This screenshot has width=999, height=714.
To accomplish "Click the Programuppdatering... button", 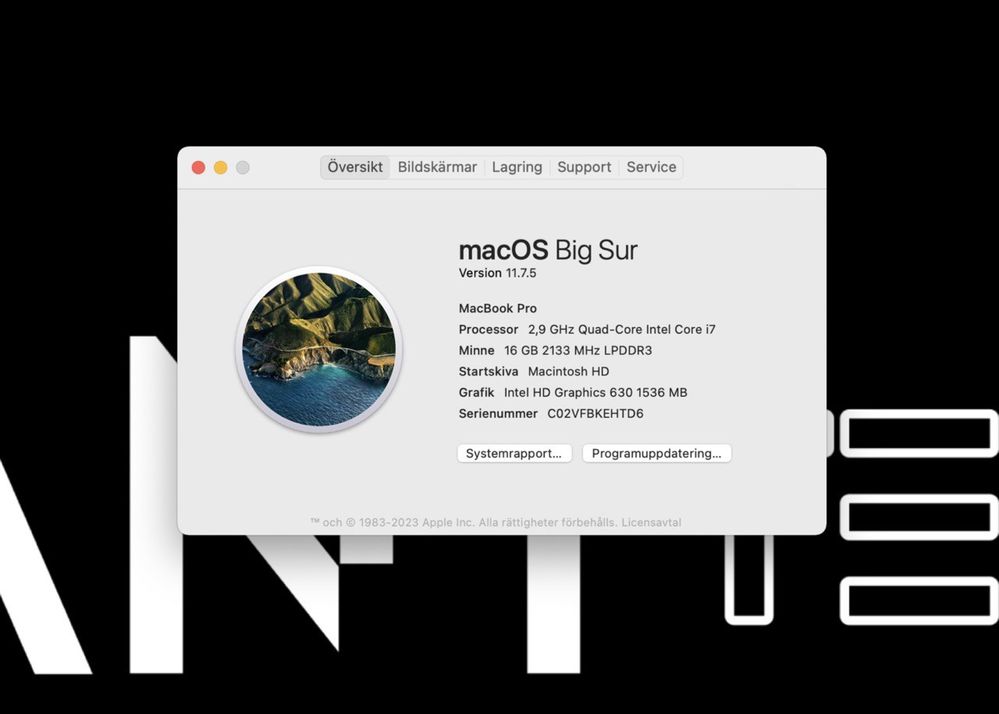I will 656,453.
